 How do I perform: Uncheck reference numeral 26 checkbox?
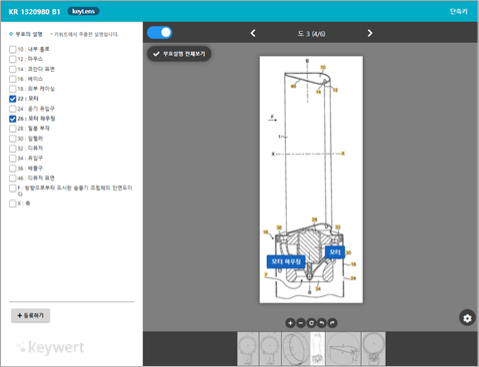click(13, 119)
